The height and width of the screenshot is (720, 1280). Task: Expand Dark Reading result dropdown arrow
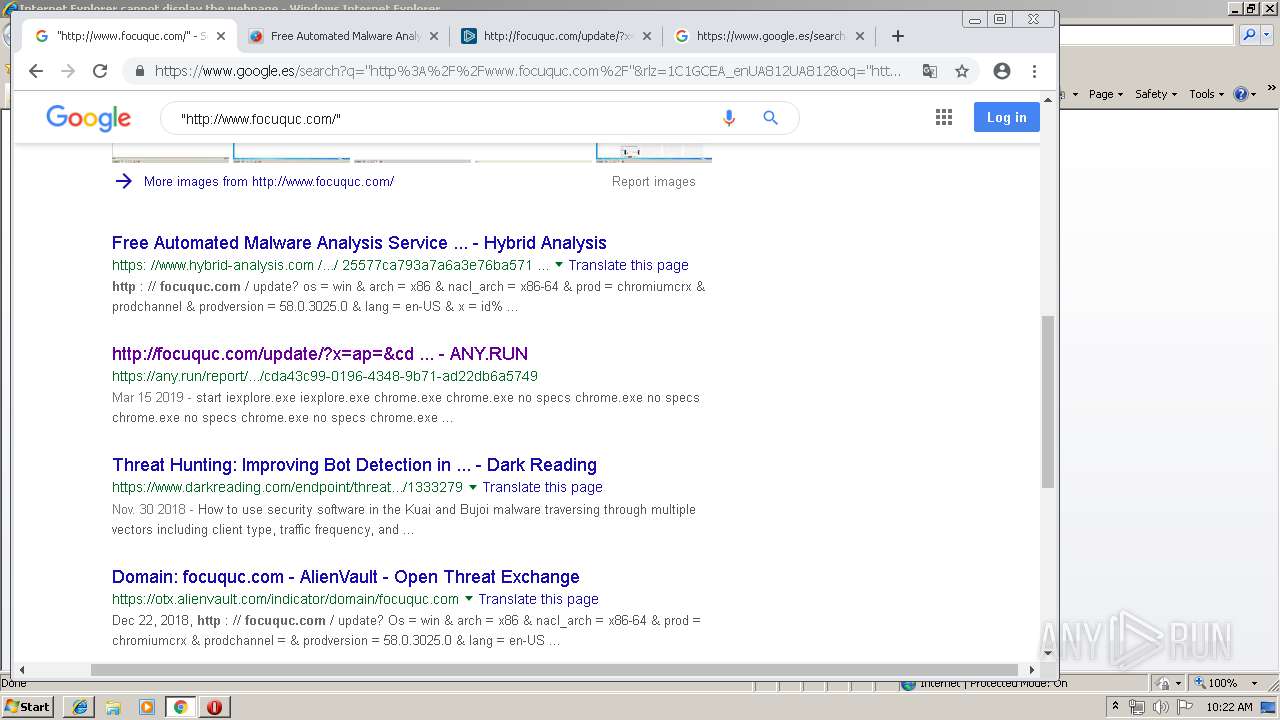[x=473, y=487]
